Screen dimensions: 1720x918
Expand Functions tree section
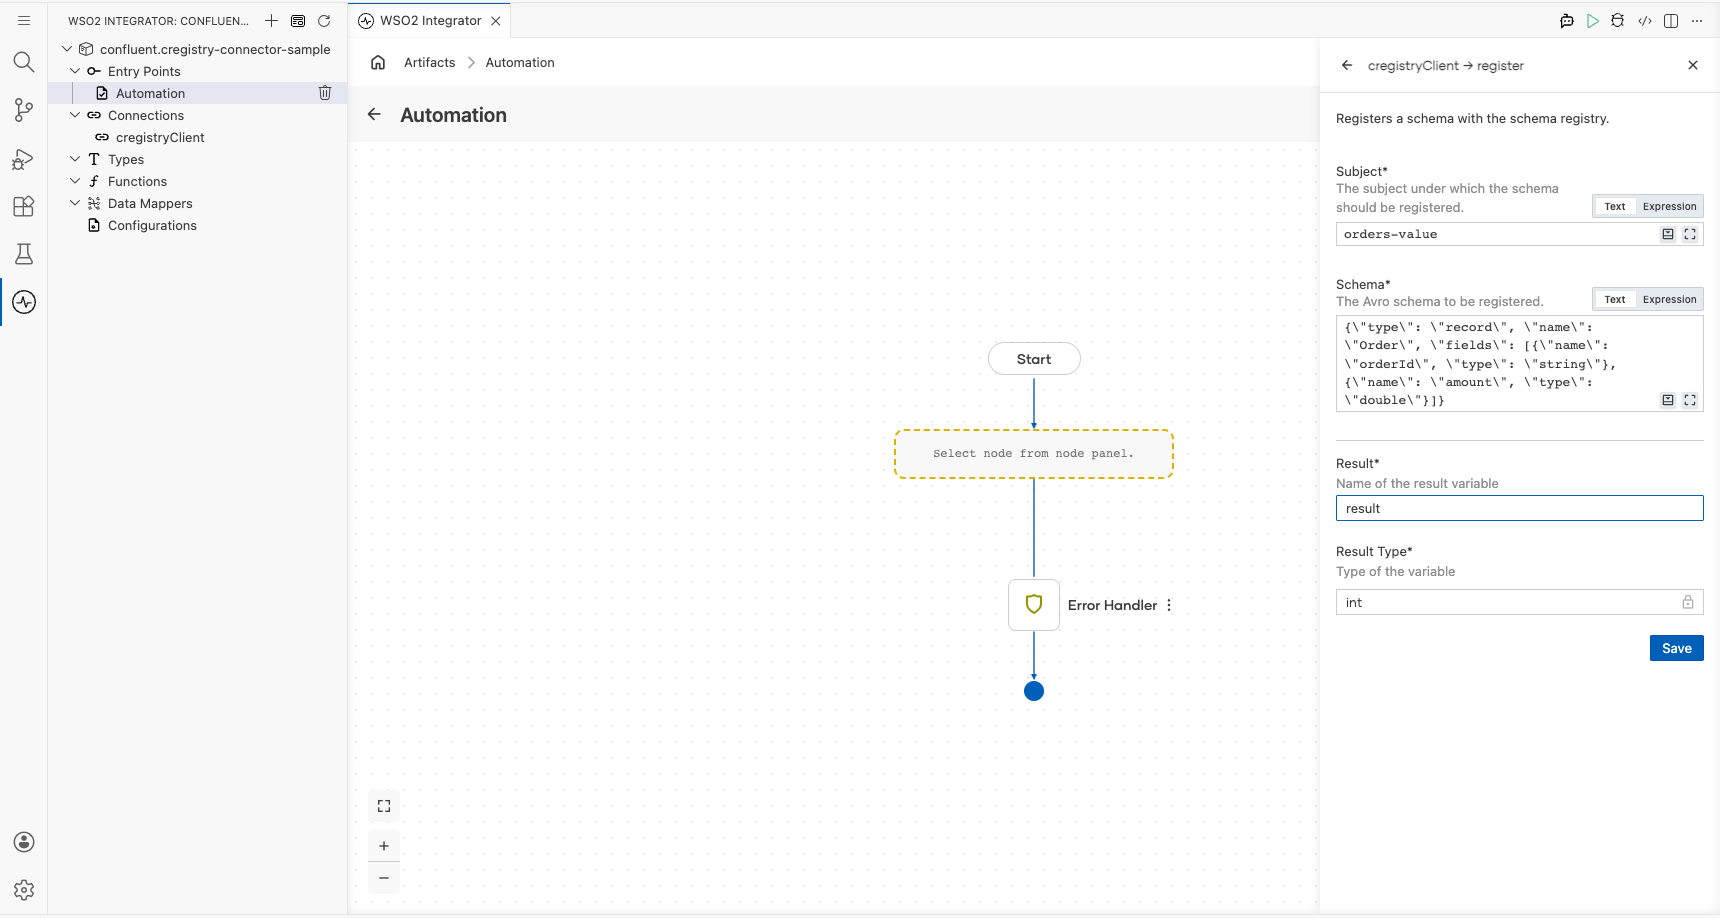coord(75,181)
